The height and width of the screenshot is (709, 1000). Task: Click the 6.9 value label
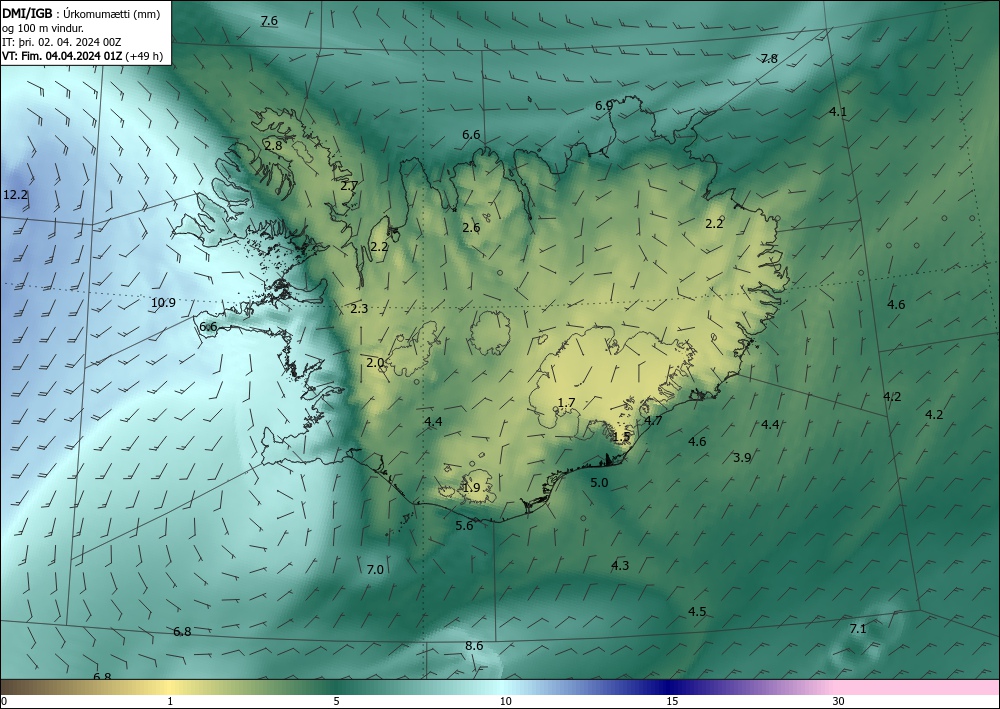tap(604, 106)
